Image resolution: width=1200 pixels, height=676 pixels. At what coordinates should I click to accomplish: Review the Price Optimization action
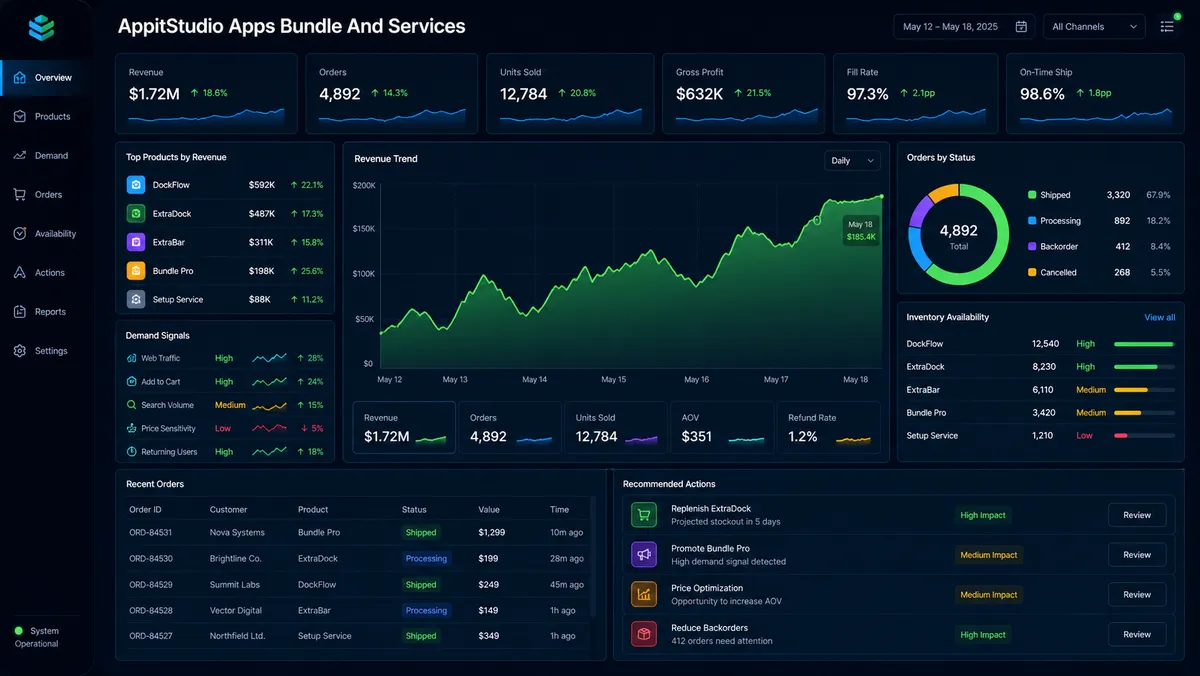[x=1137, y=594]
